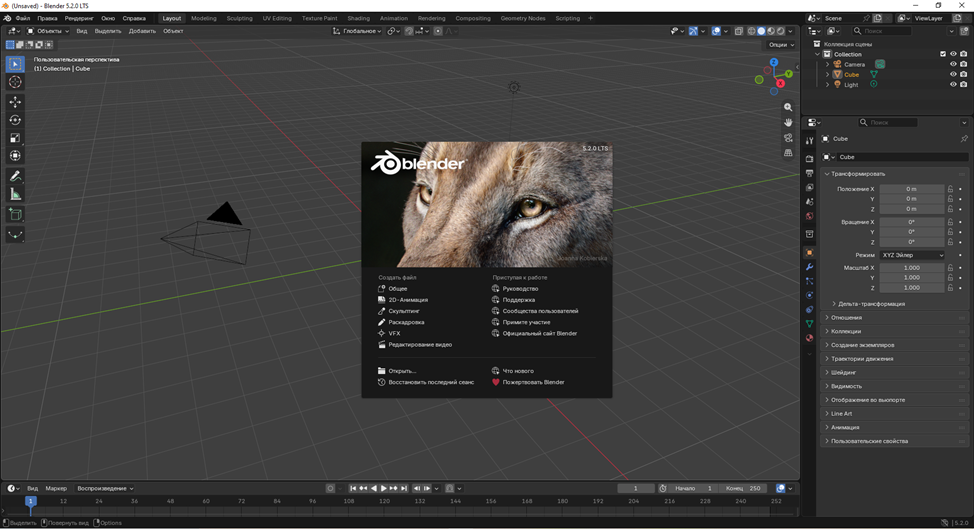Viewport: 974px width, 529px height.
Task: Open the Render properties tab icon
Action: (x=809, y=159)
